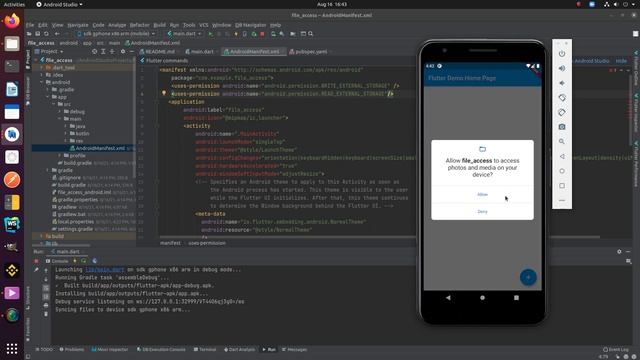Click the red Stop icon in main toolbar

(x=262, y=34)
